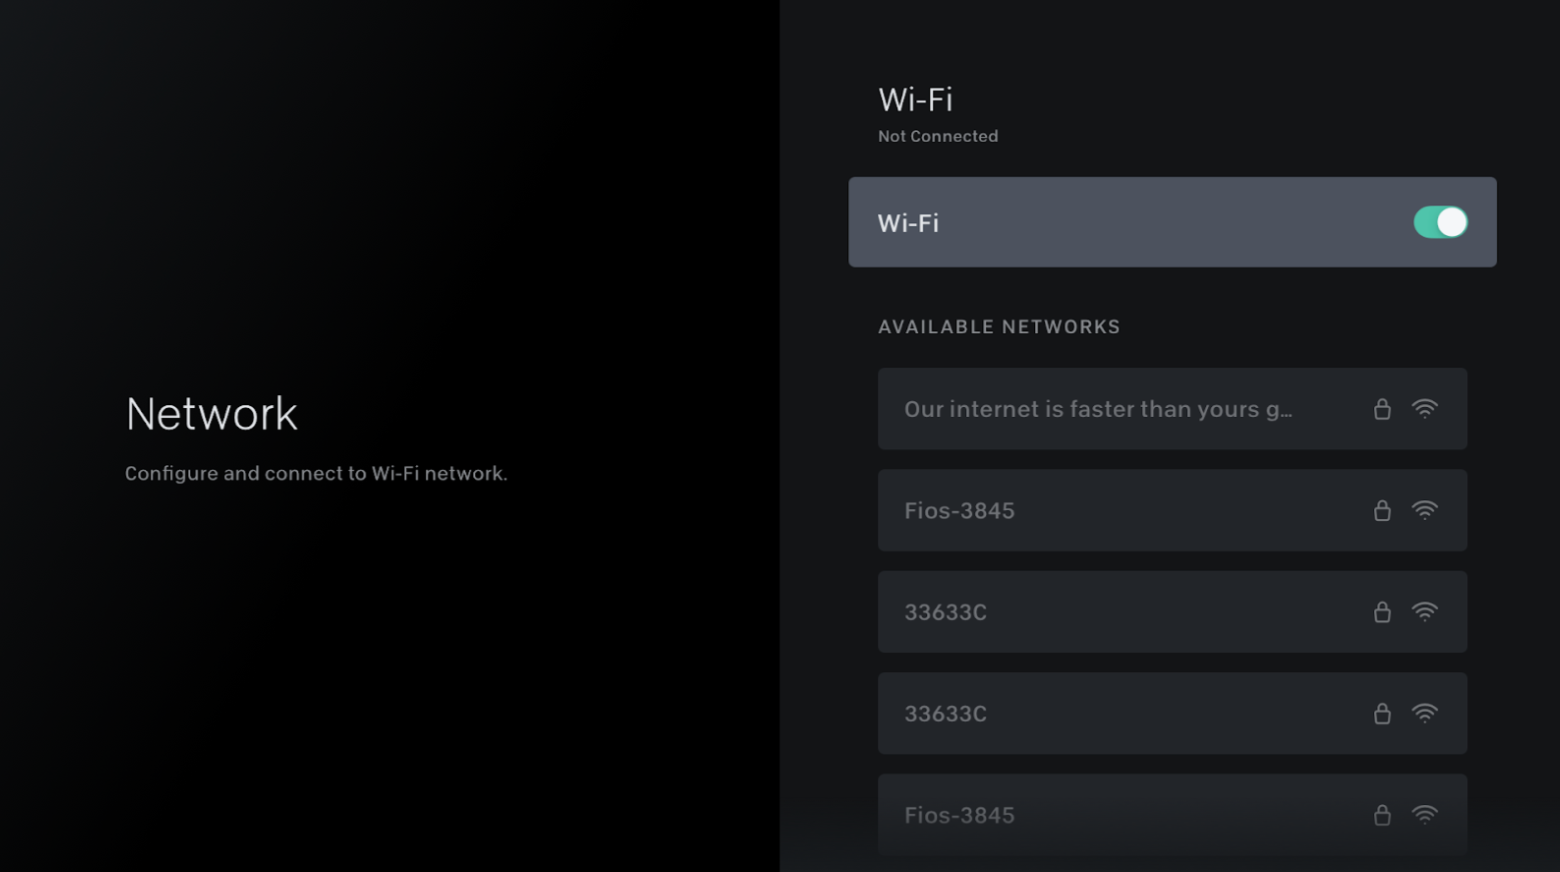Click signal strength icon on first 33633C network

(x=1425, y=612)
